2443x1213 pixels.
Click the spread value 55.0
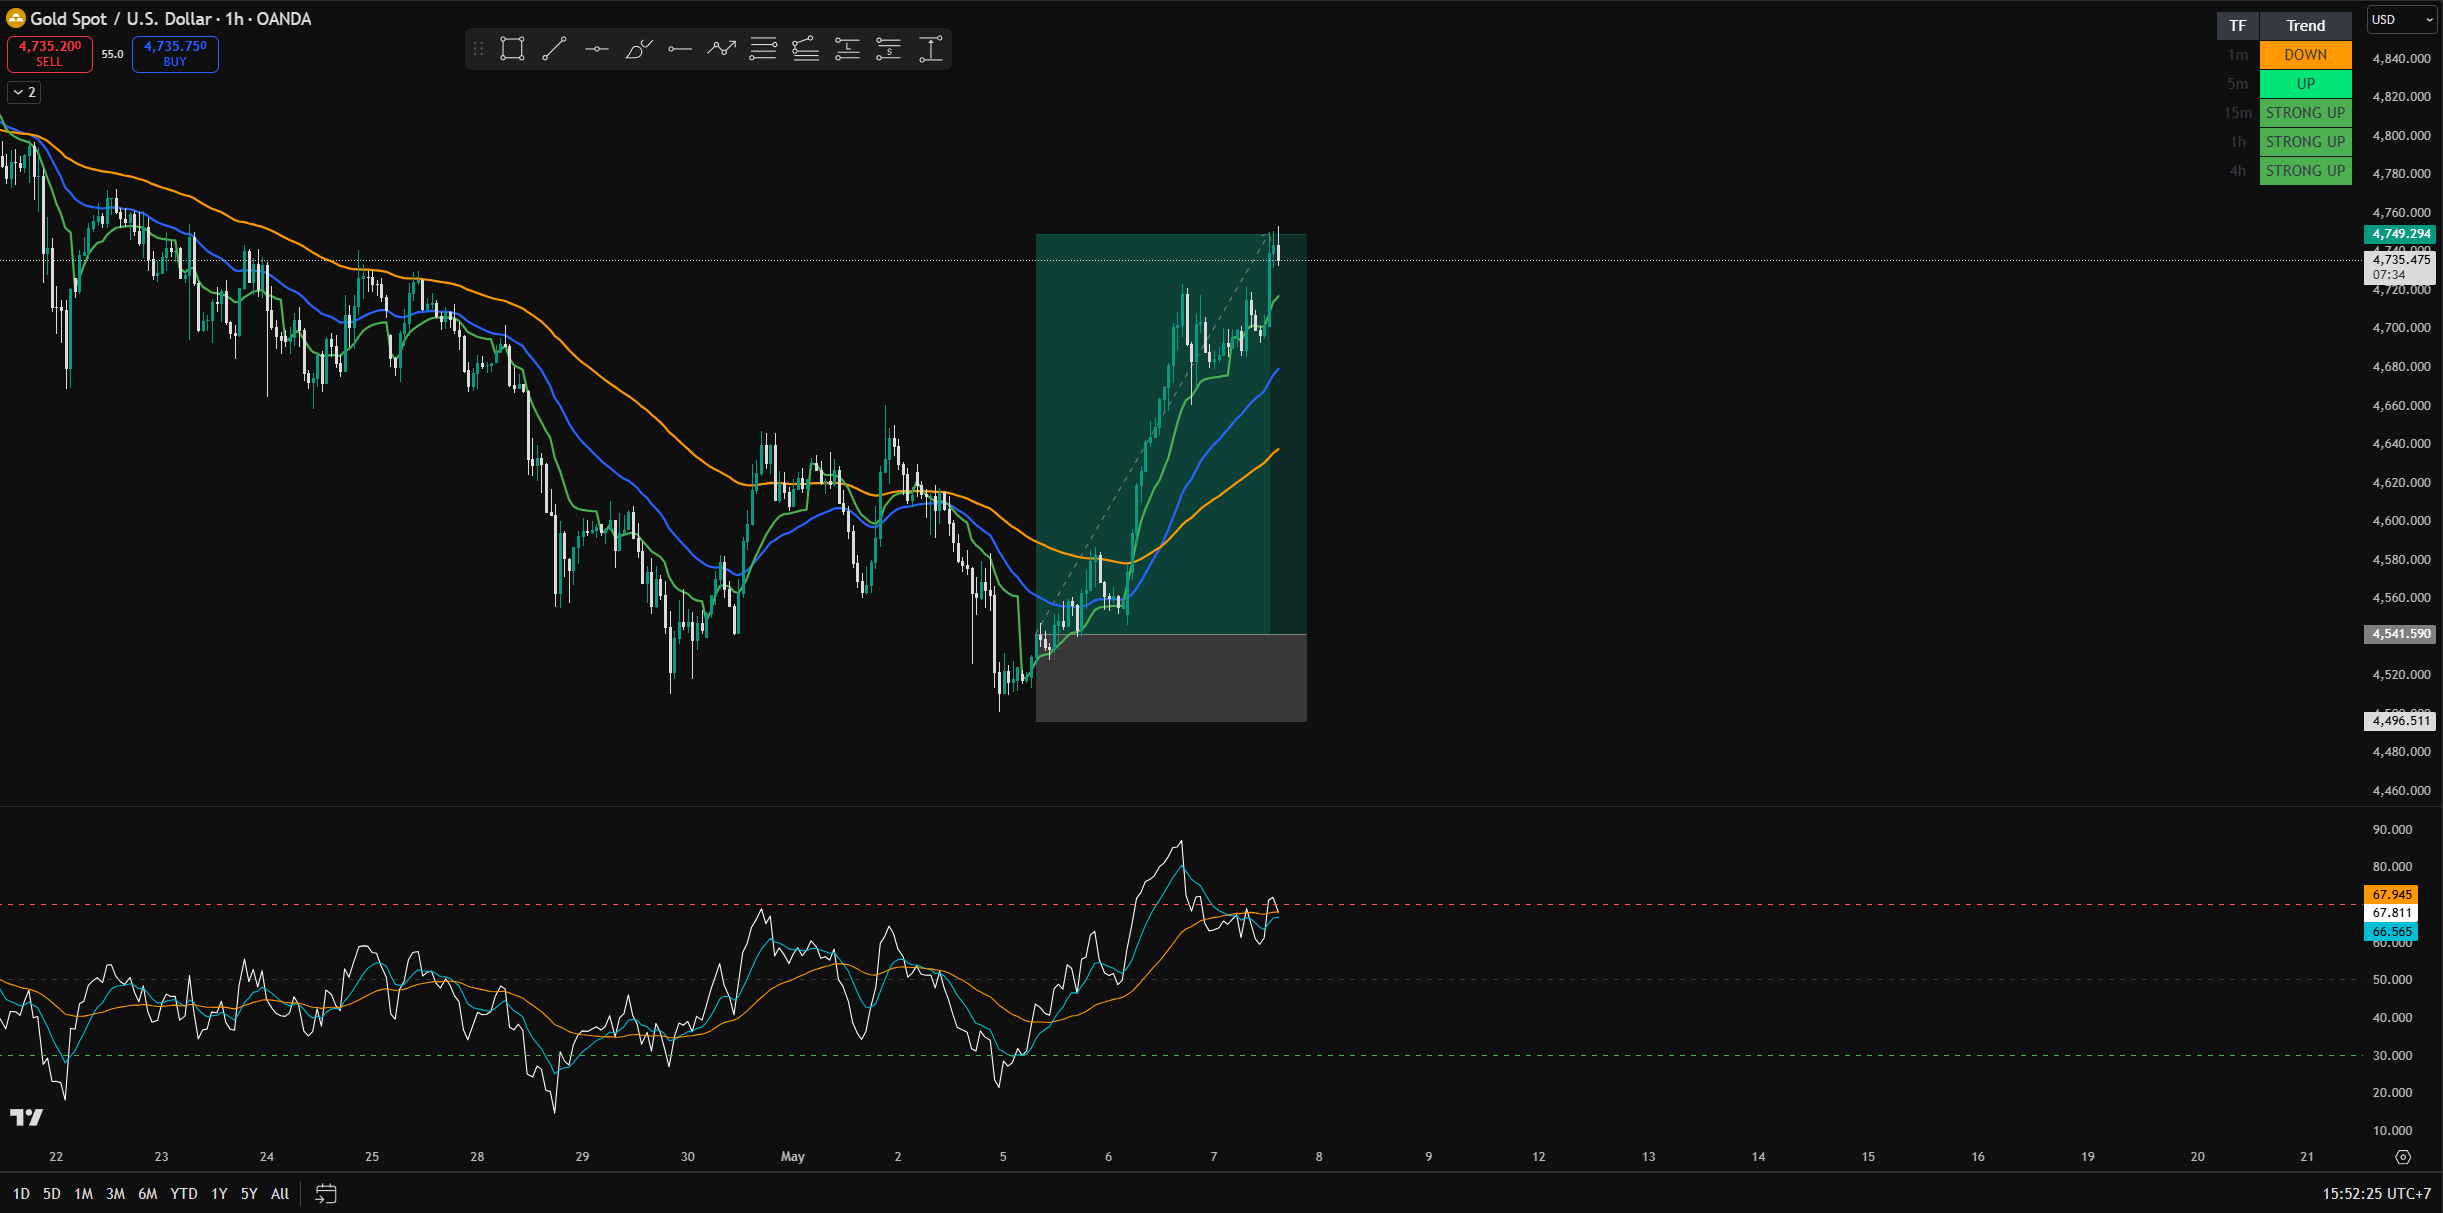tap(112, 54)
